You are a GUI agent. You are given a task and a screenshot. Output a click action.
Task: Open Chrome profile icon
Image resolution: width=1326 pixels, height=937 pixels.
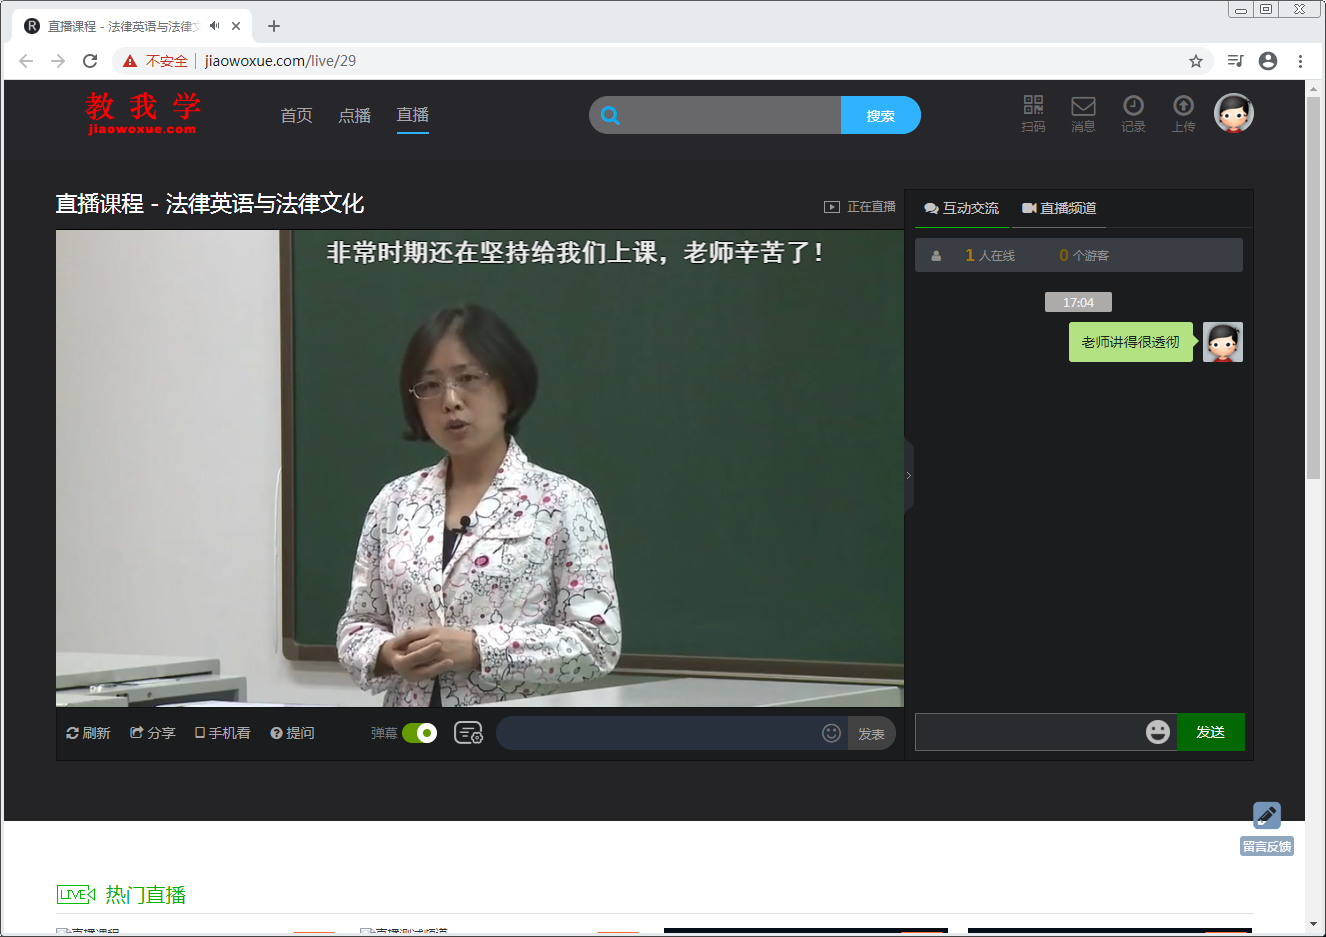click(x=1268, y=61)
